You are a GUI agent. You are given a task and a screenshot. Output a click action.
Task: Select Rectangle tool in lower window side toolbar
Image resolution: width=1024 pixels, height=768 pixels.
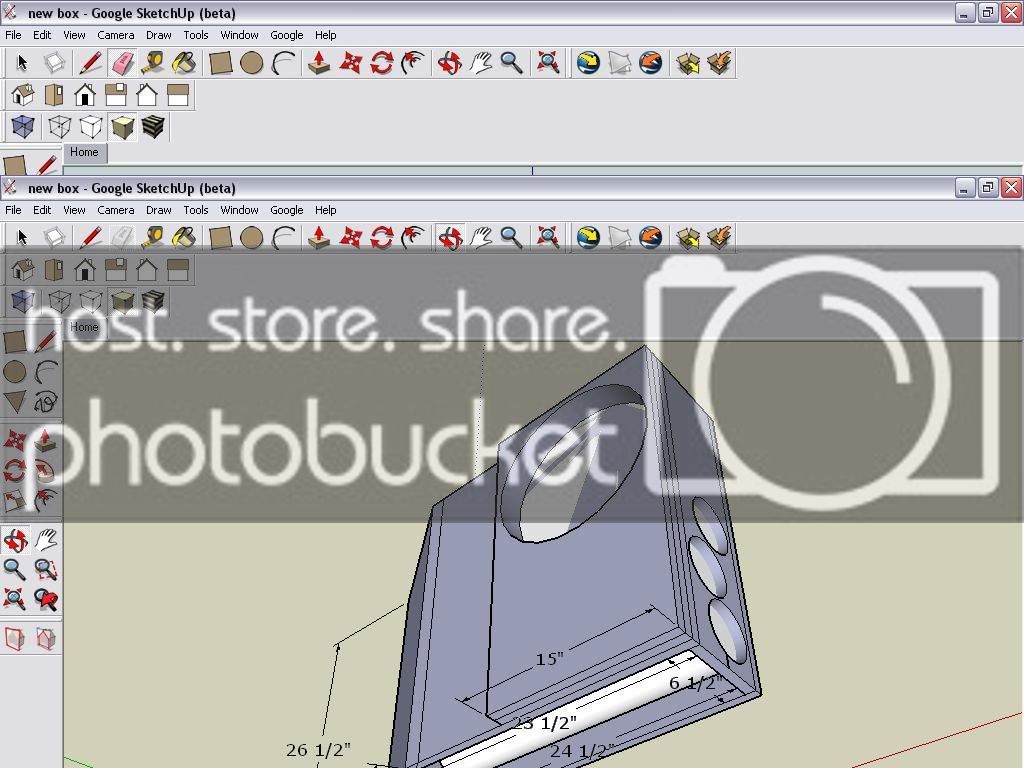(14, 341)
